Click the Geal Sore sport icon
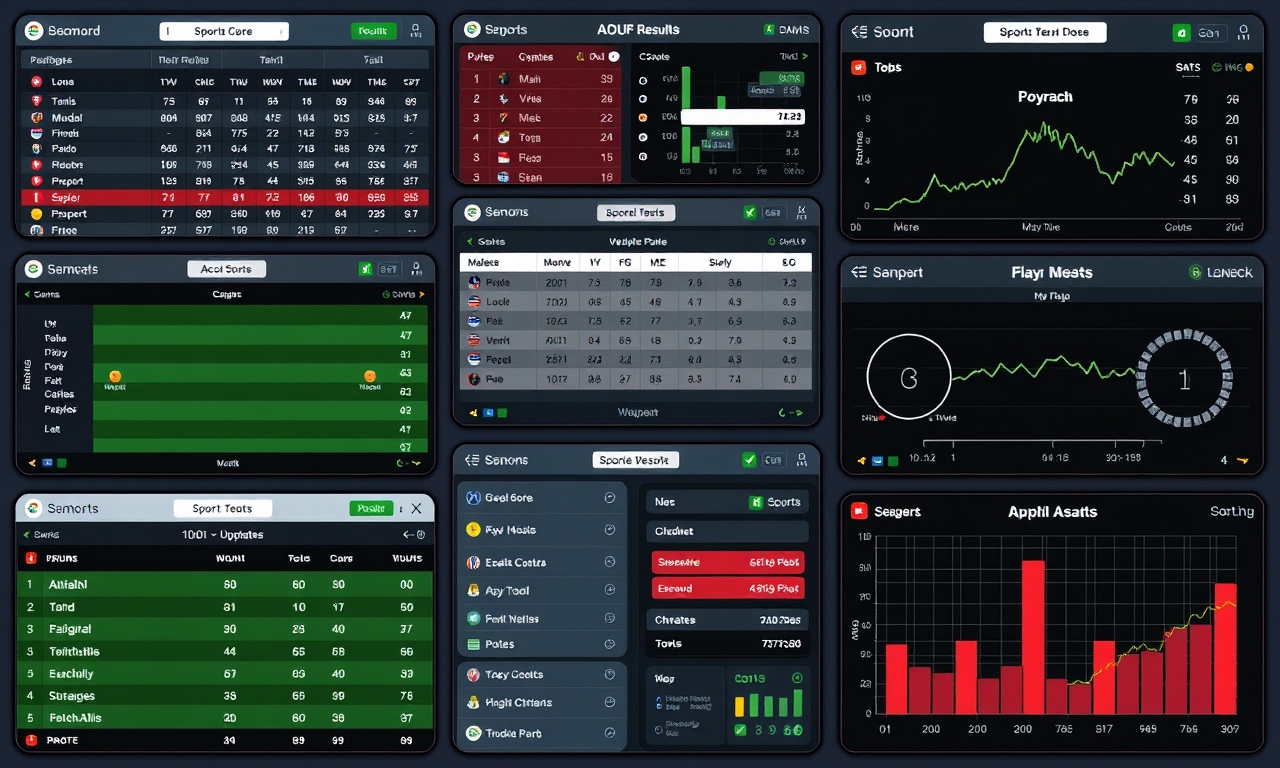 point(474,498)
